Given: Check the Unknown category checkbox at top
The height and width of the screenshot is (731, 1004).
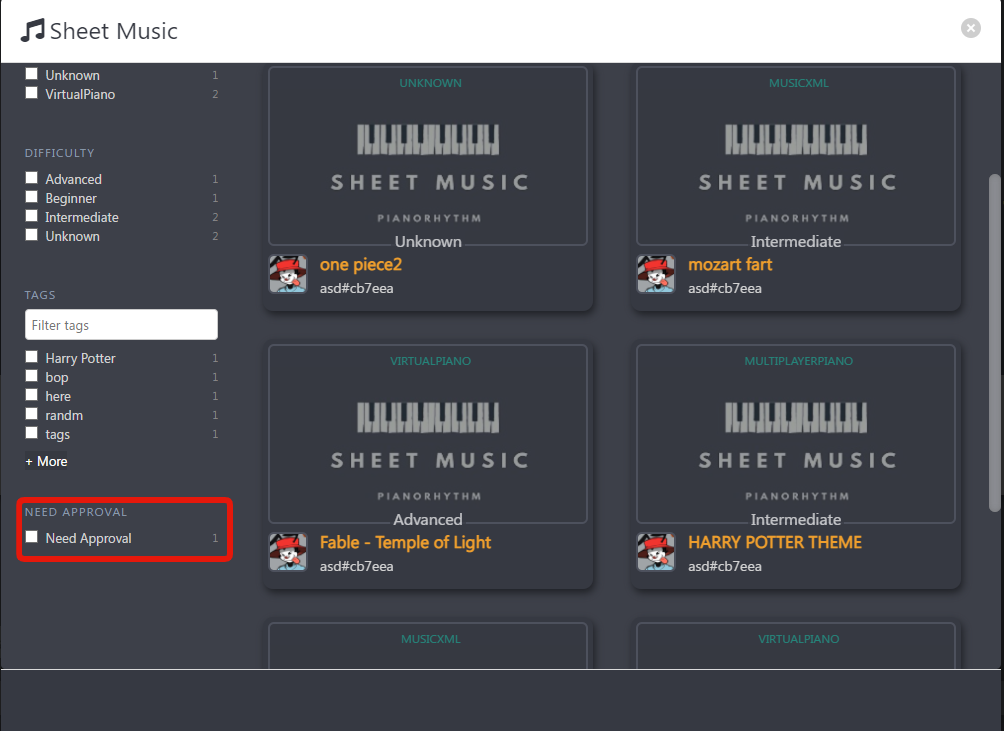Looking at the screenshot, I should [x=31, y=74].
